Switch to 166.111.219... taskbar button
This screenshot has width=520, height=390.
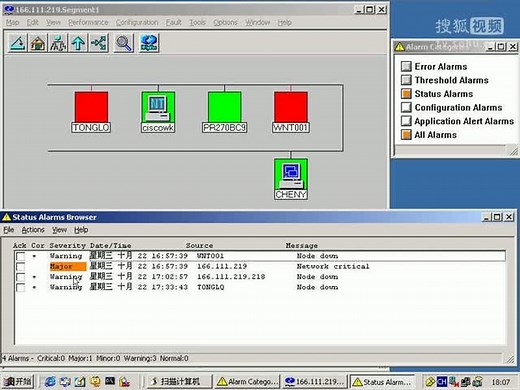[315, 381]
